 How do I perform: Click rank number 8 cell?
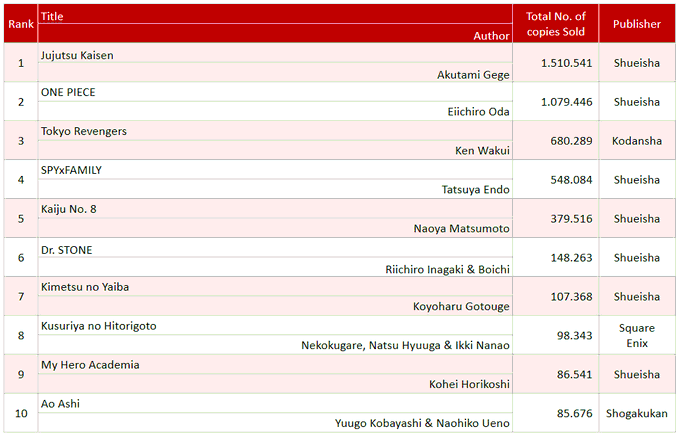pyautogui.click(x=21, y=335)
